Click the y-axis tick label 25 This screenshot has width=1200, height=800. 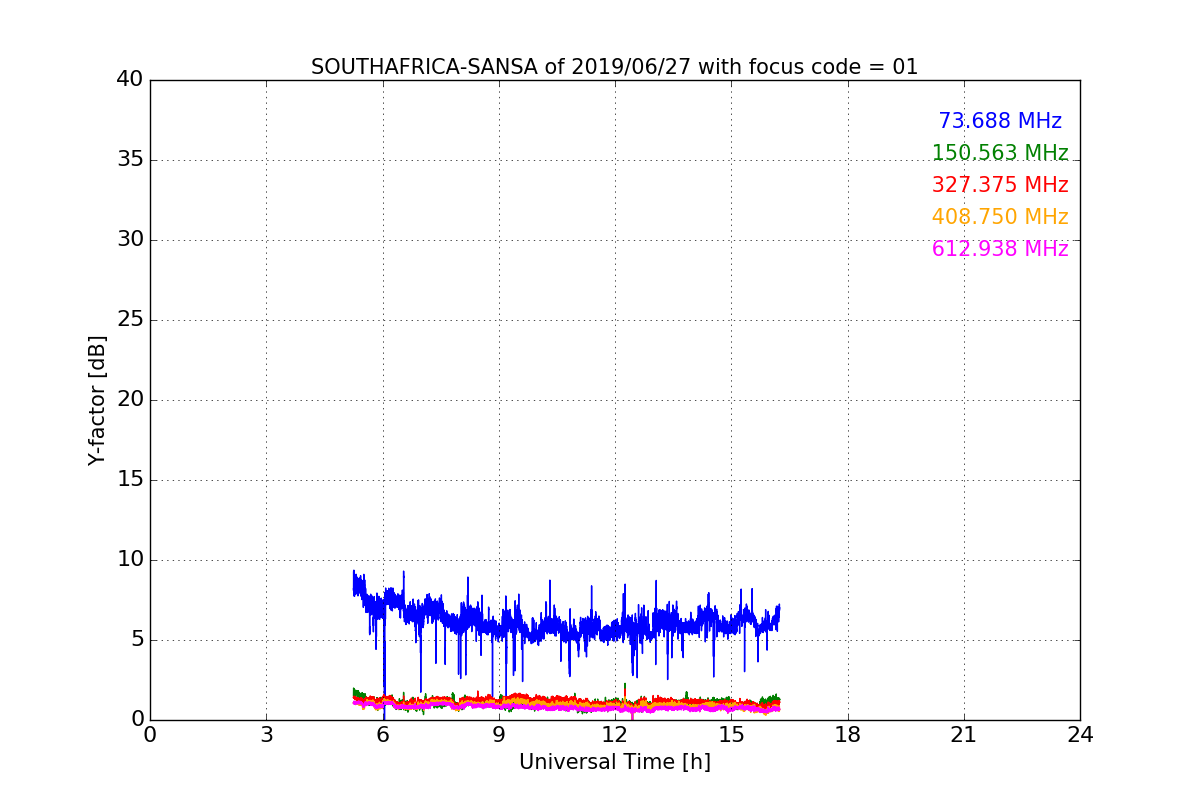click(130, 319)
